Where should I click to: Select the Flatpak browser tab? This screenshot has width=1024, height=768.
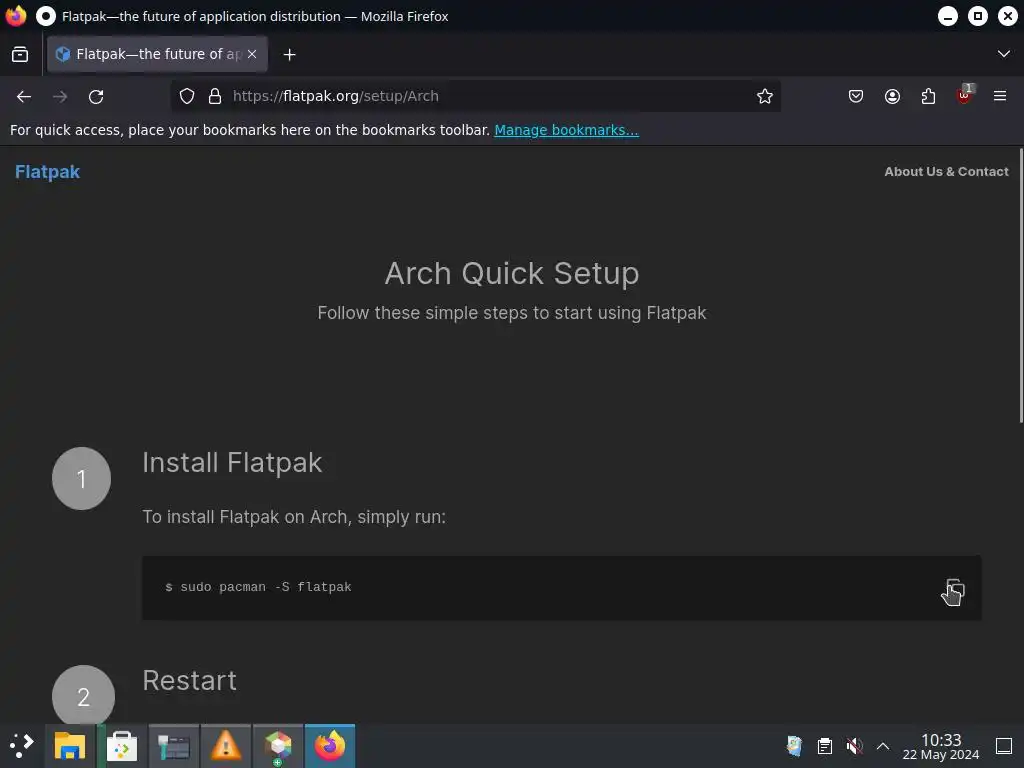[x=157, y=54]
